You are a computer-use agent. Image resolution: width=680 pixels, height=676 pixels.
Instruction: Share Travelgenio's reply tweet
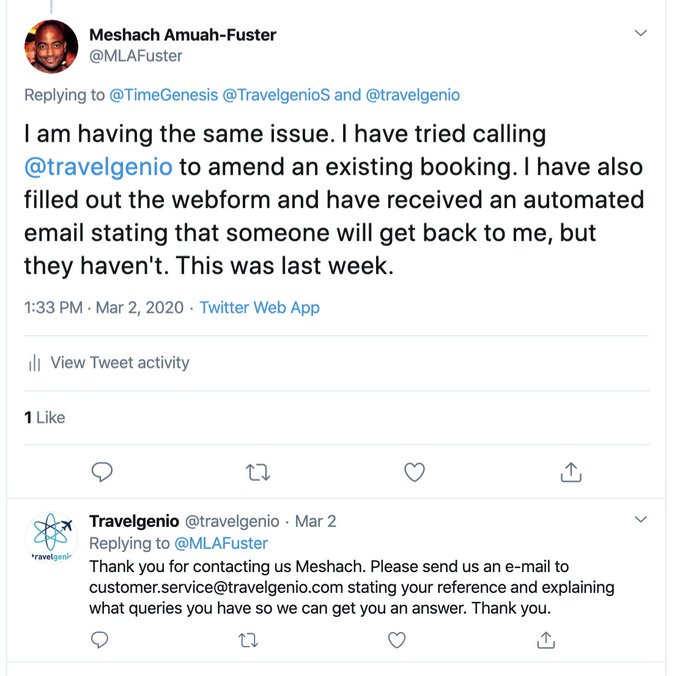point(545,638)
